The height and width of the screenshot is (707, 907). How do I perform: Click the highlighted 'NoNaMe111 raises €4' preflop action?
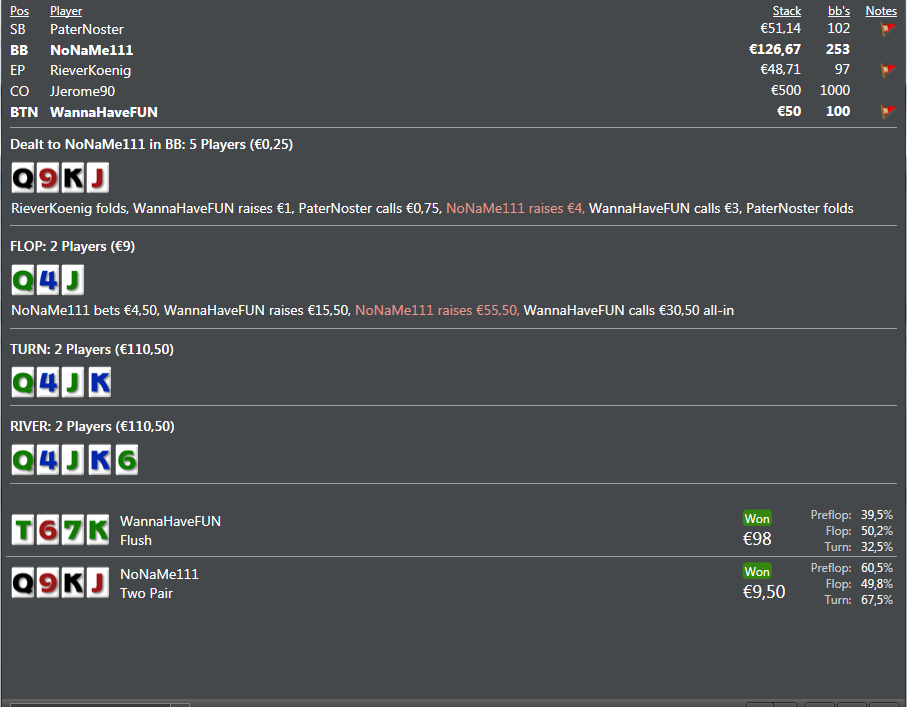tap(515, 209)
